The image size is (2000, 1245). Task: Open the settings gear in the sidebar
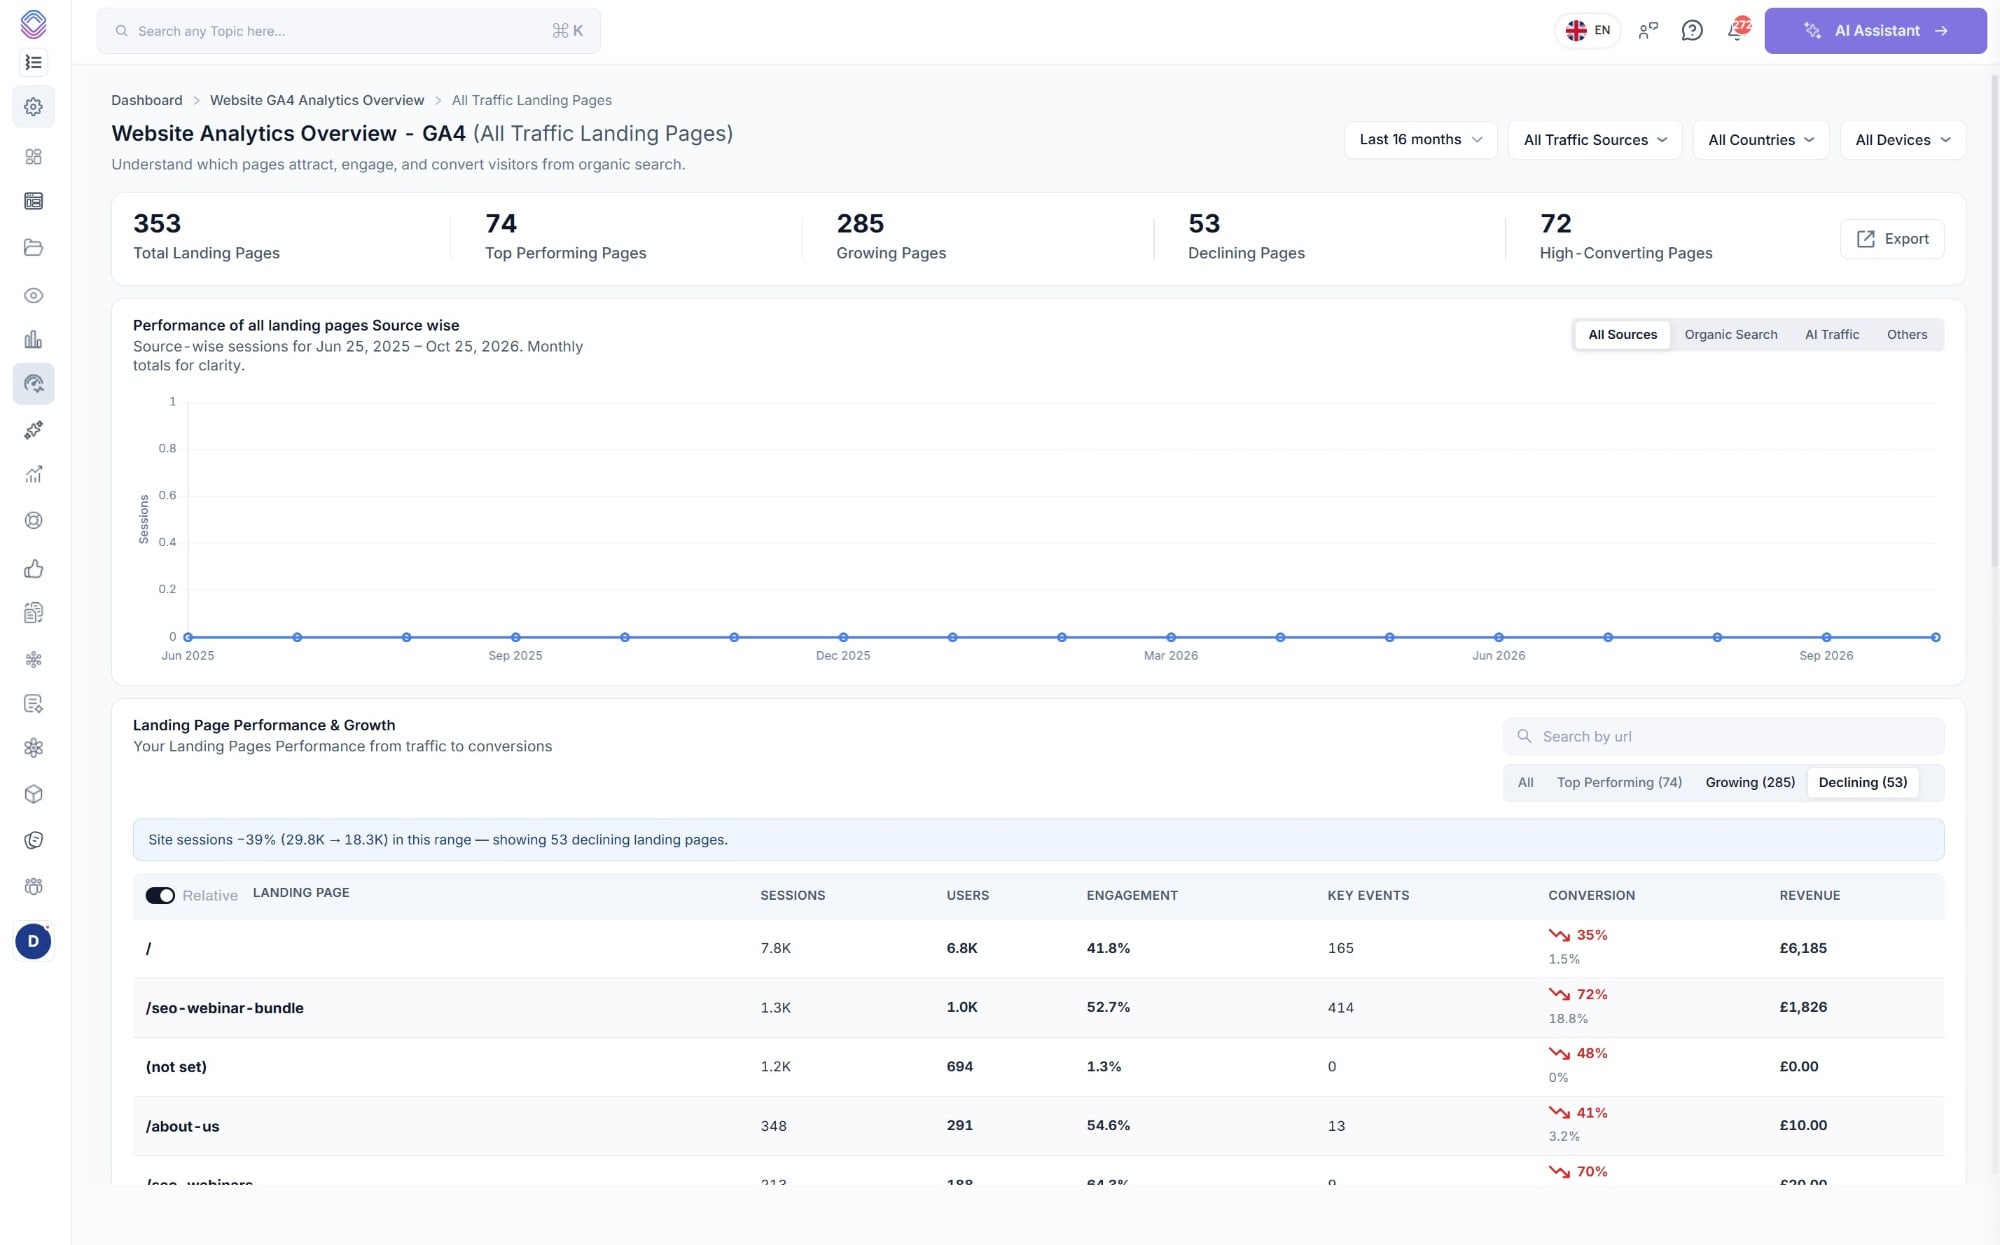pos(33,107)
